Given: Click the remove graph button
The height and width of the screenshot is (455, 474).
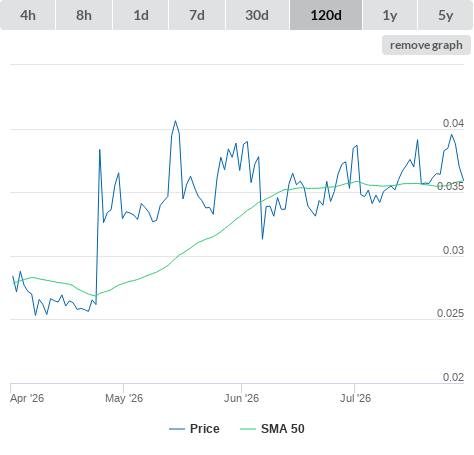Looking at the screenshot, I should point(426,45).
